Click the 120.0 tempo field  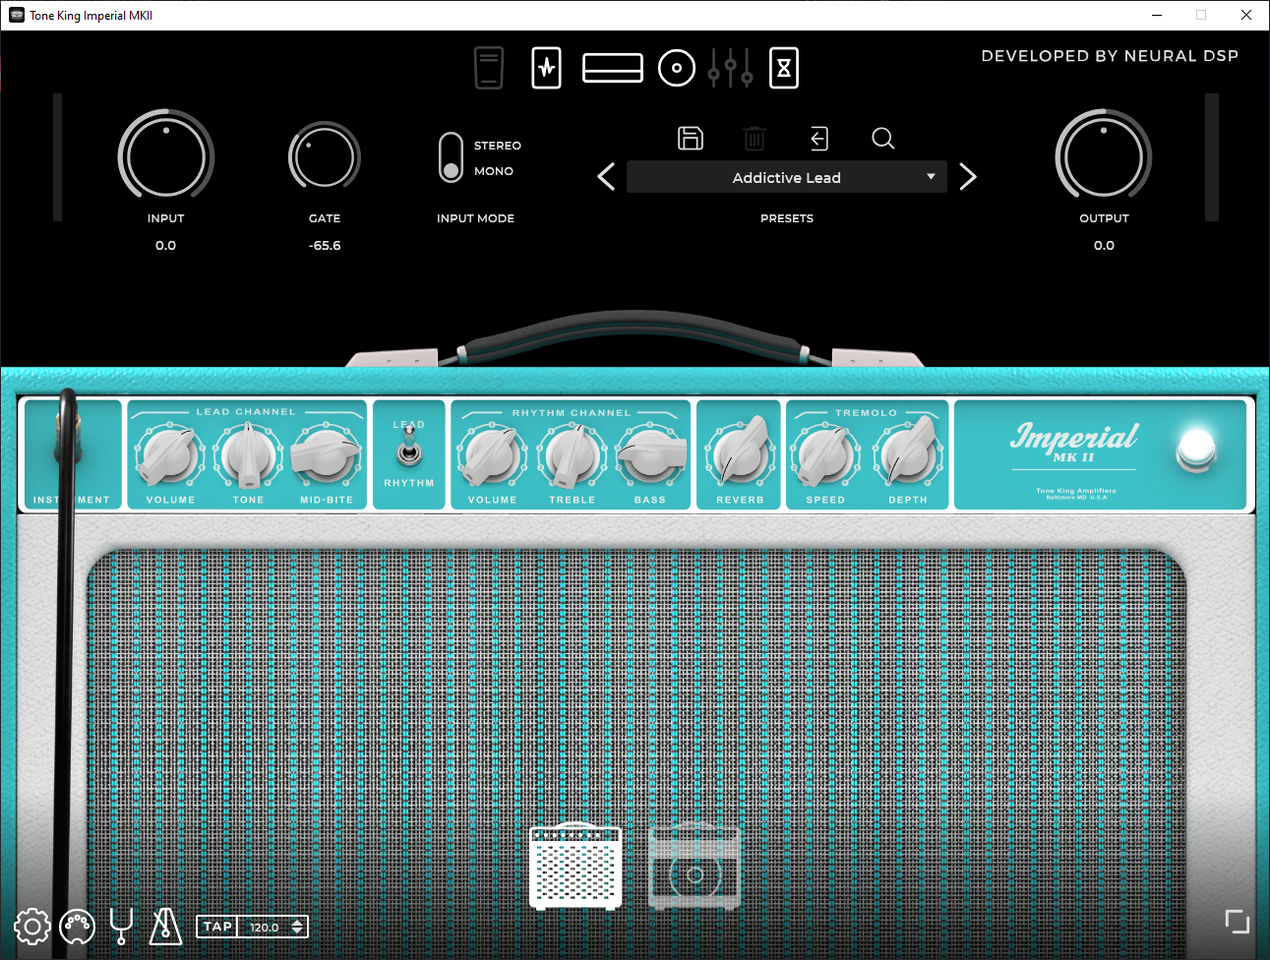click(264, 927)
